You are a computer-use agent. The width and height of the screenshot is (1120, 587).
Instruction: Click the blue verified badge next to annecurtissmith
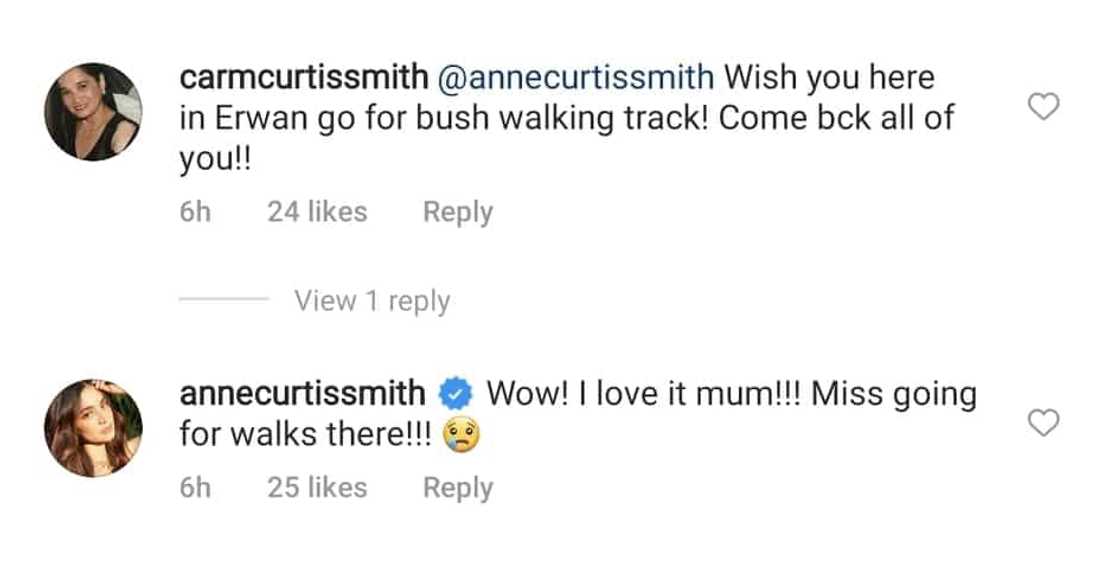(456, 392)
